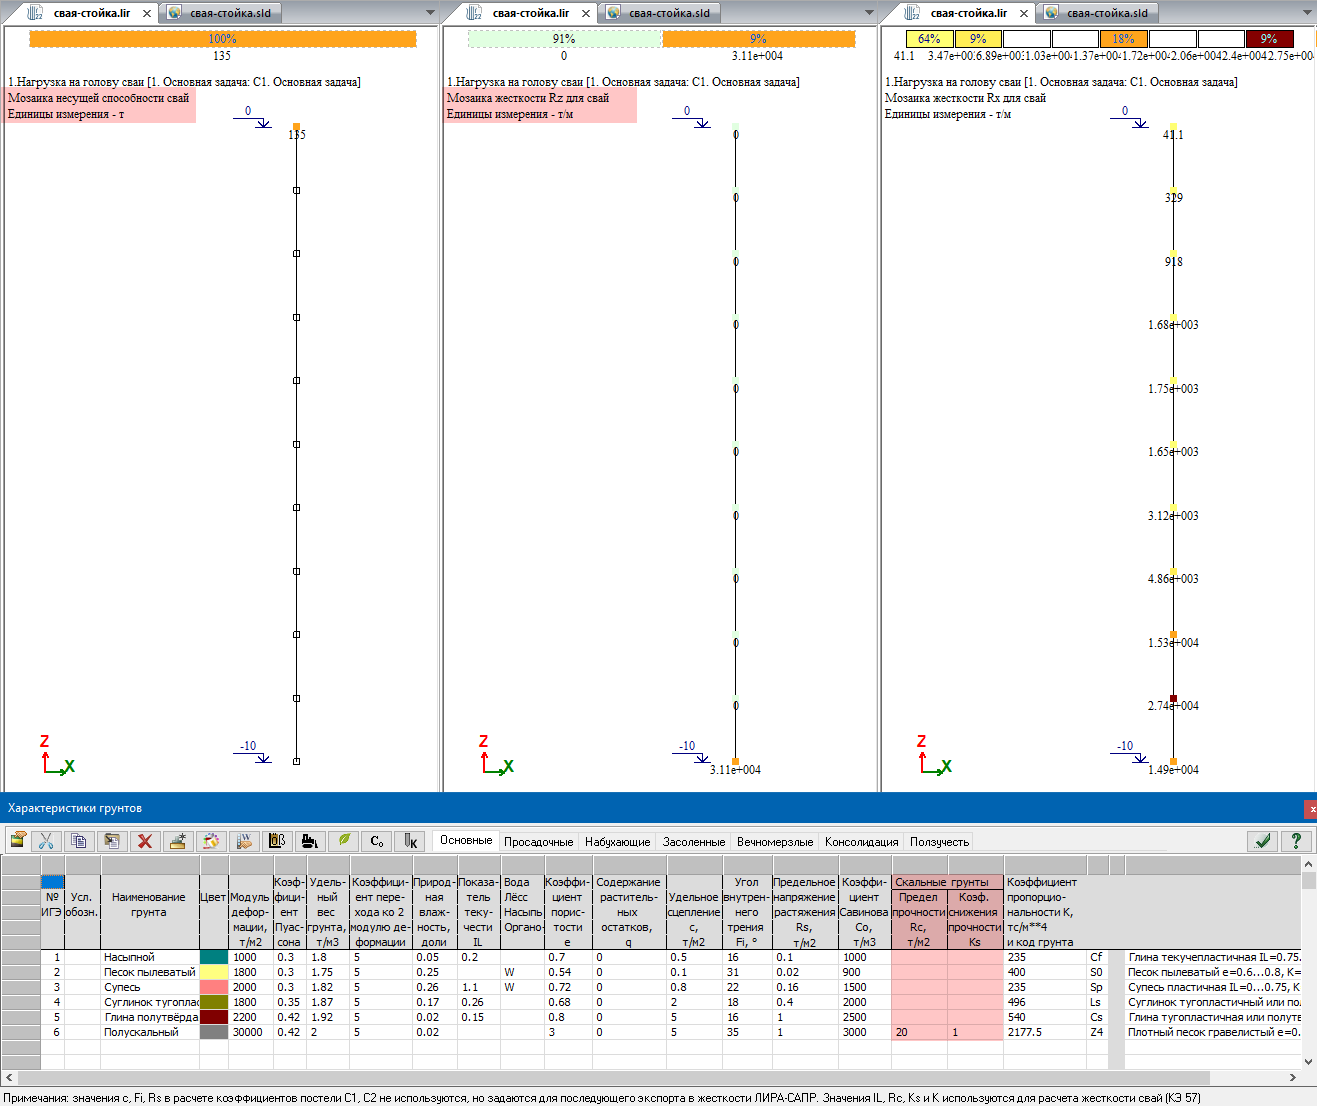Expand tab list dropdown in middle view pane
This screenshot has height=1106, width=1317.
tap(869, 13)
